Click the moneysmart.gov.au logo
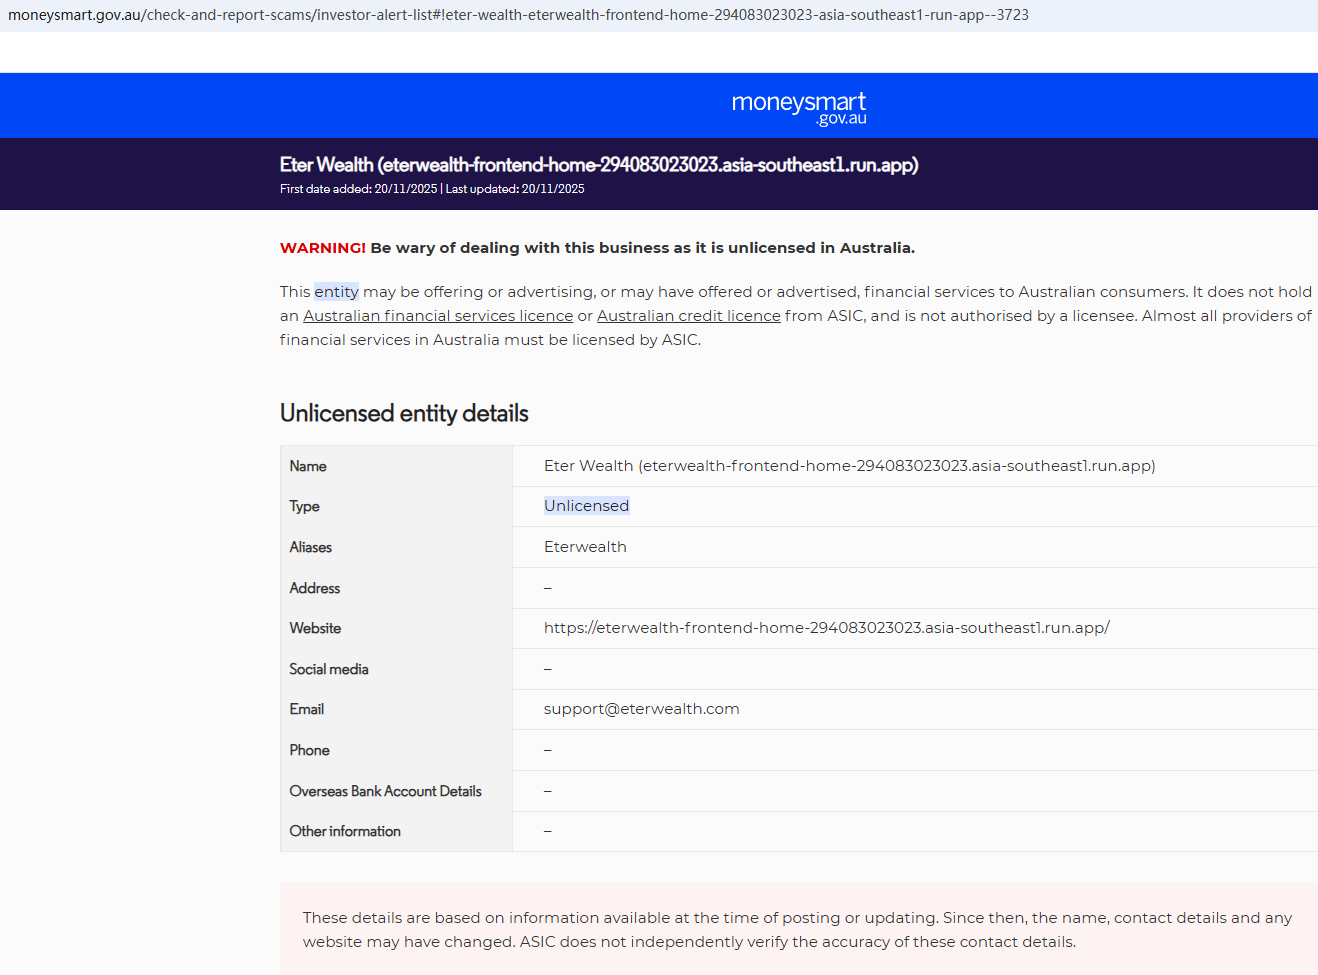The height and width of the screenshot is (975, 1318). coord(799,108)
